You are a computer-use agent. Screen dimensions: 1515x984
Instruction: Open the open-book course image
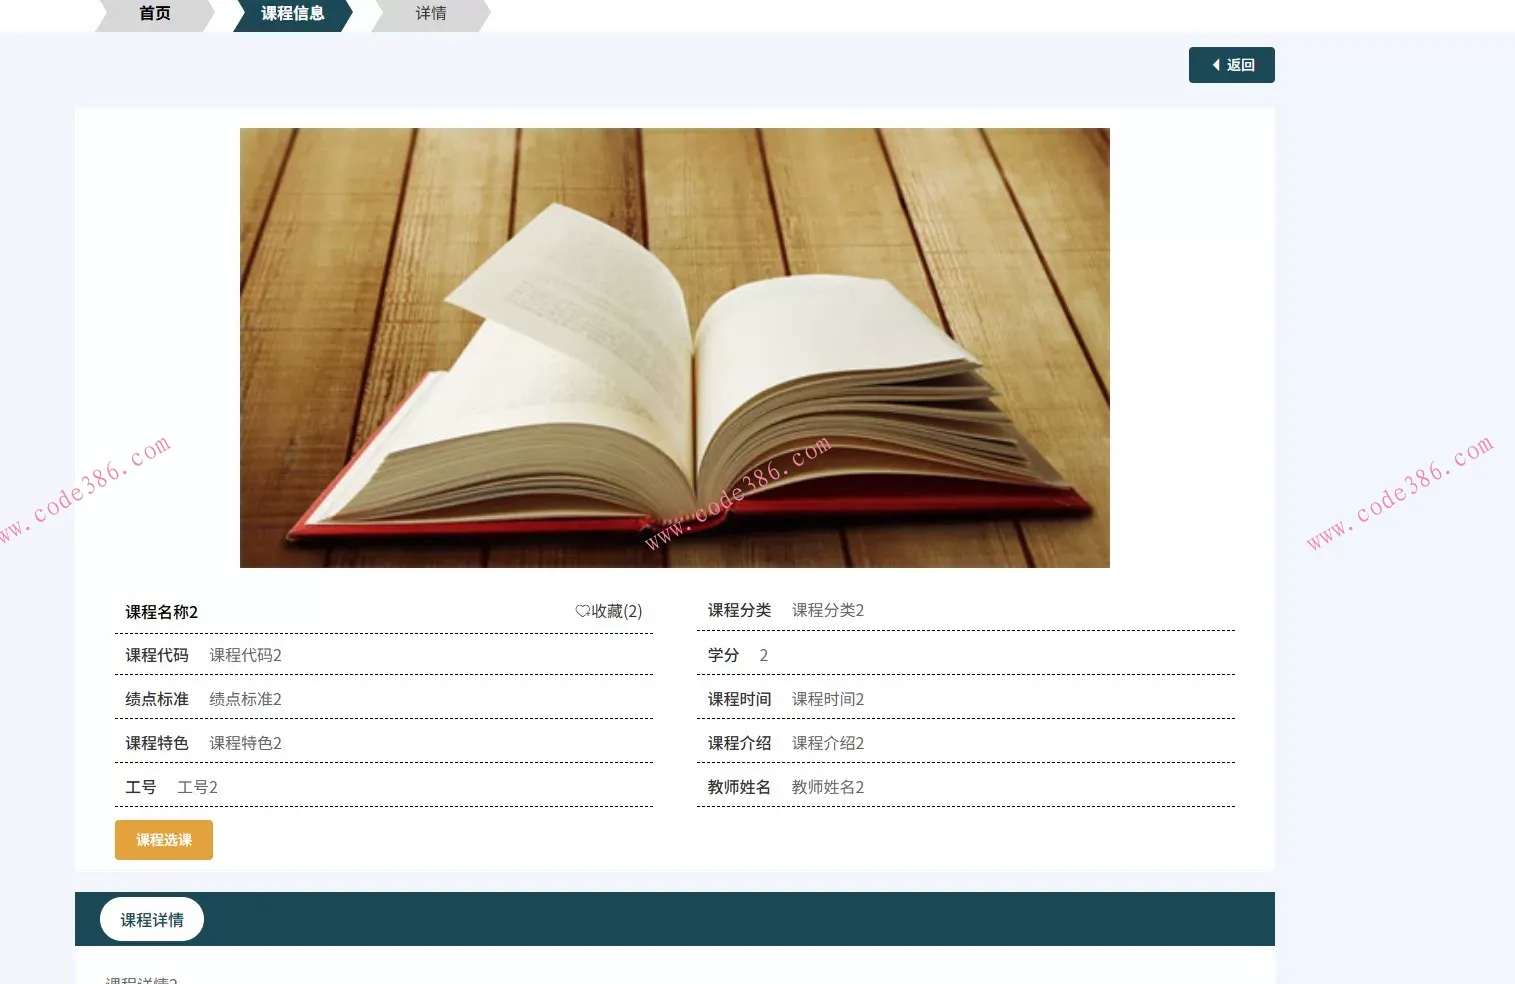tap(675, 348)
